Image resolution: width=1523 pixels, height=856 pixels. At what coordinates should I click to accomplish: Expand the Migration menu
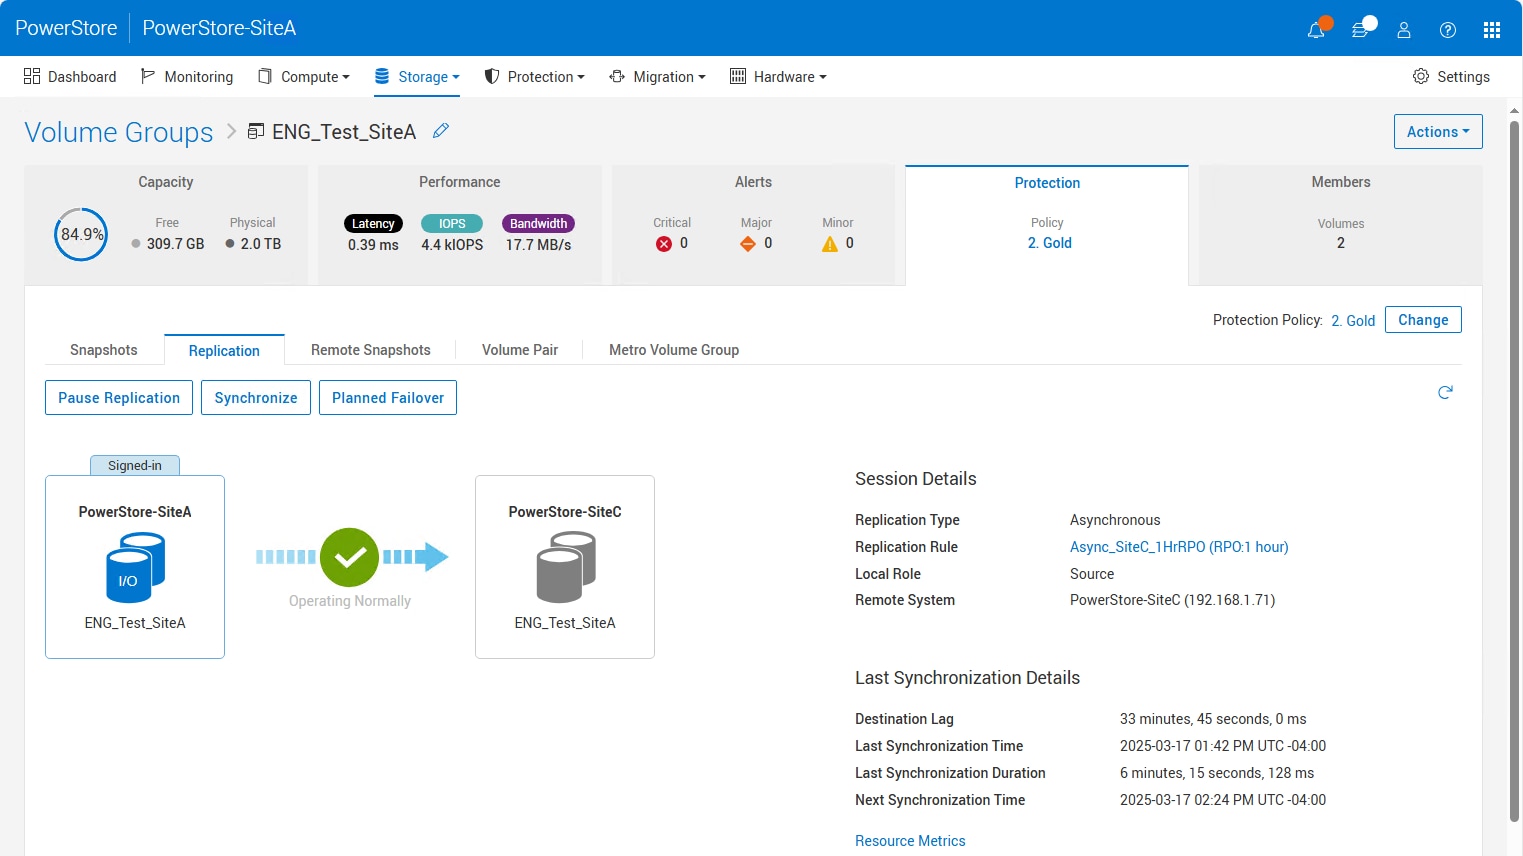point(657,77)
